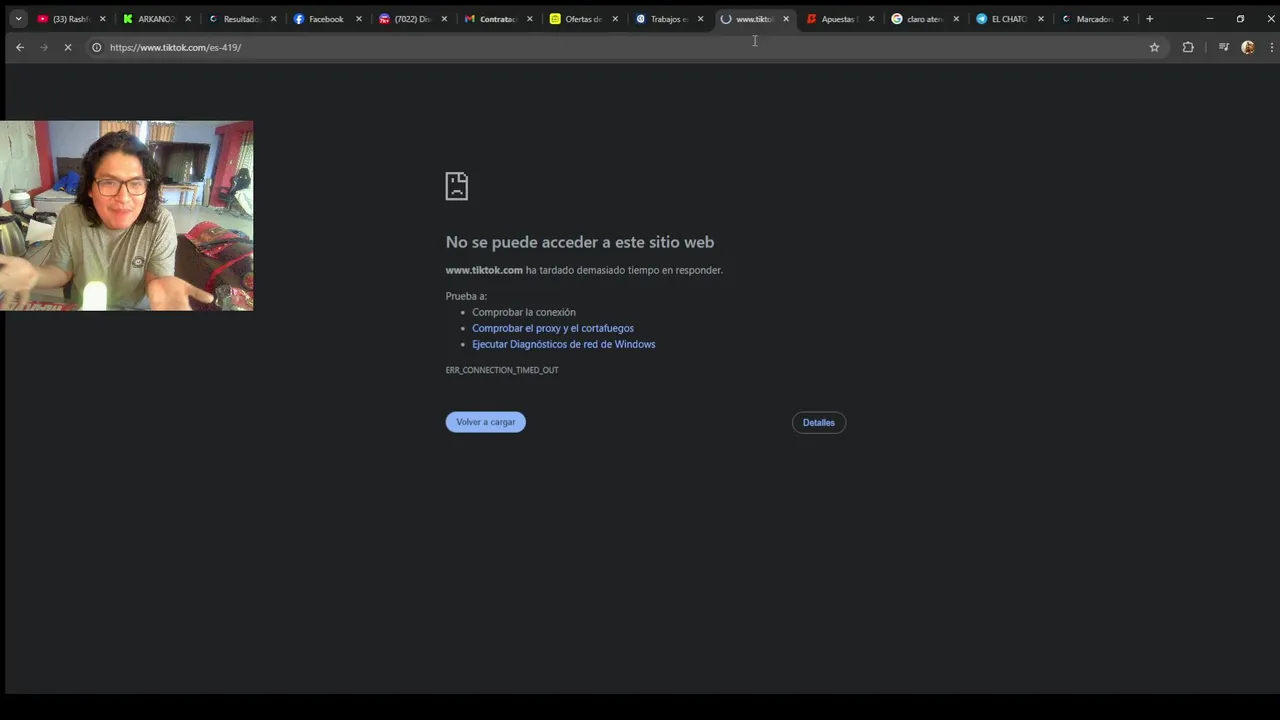Close the ARKANO2 tab
1280x720 pixels.
(x=187, y=19)
